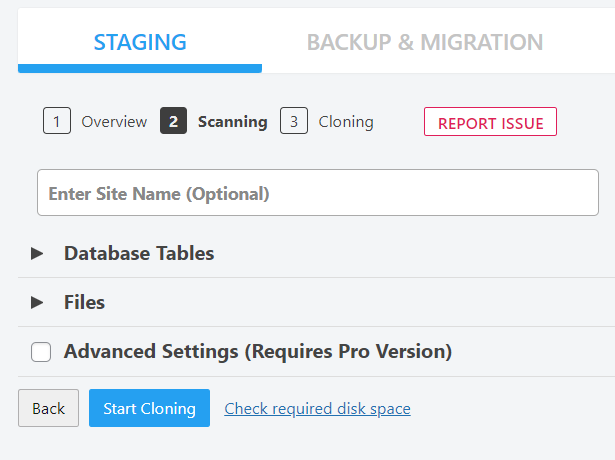Viewport: 615px width, 460px height.
Task: Click the REPORT ISSUE button
Action: pos(490,122)
